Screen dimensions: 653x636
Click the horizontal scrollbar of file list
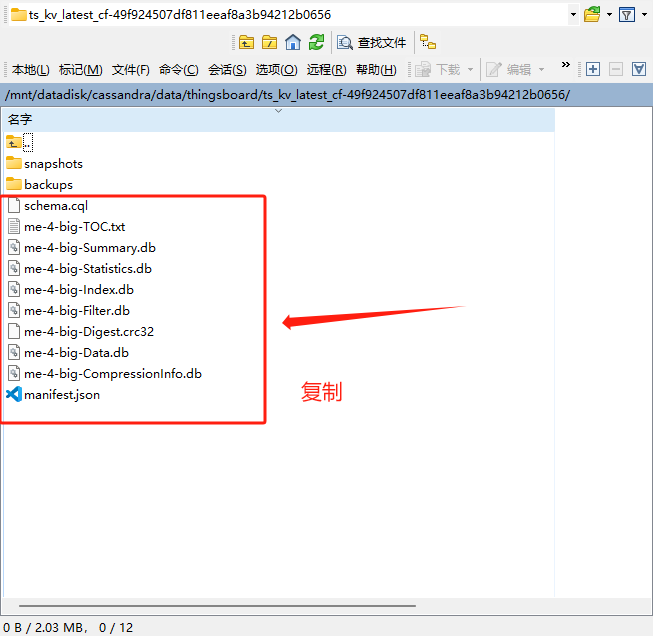[x=217, y=606]
